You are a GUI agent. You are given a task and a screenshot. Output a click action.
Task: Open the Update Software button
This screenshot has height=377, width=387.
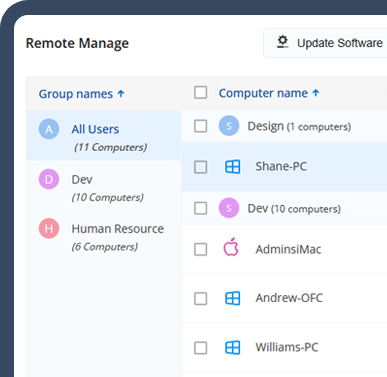(x=325, y=43)
